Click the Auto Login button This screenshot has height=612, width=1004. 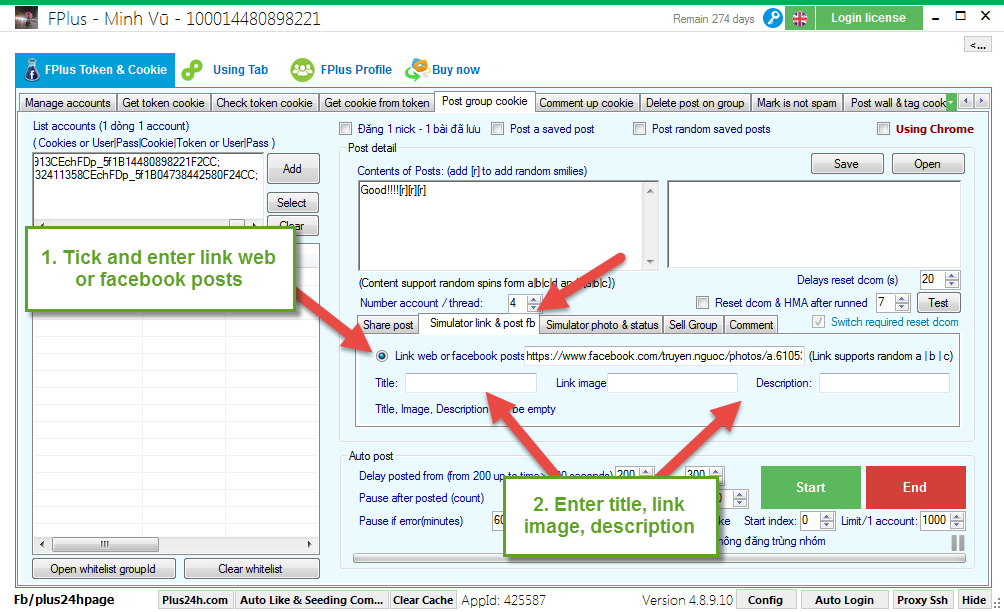coord(844,600)
